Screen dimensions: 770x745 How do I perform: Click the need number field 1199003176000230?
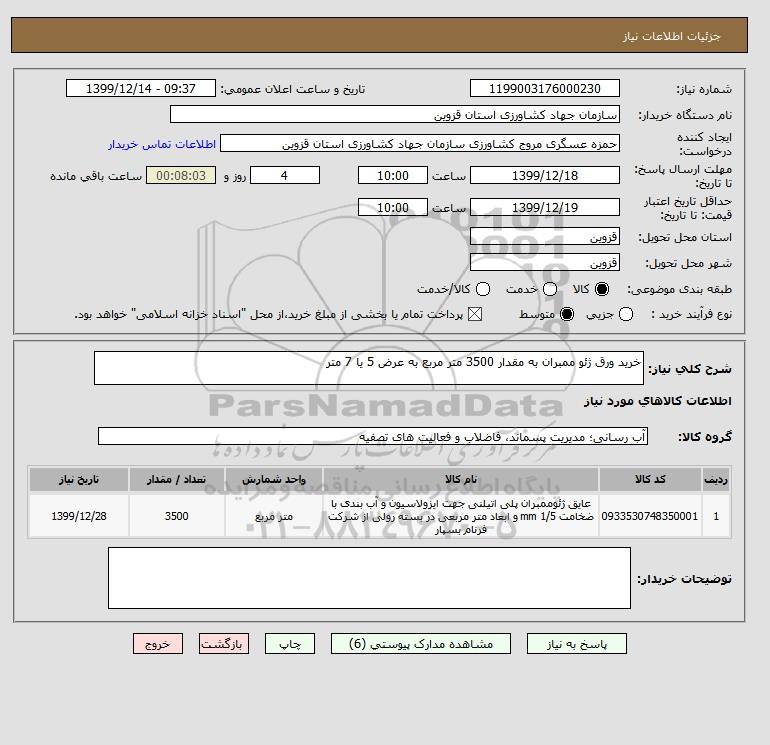coord(545,89)
